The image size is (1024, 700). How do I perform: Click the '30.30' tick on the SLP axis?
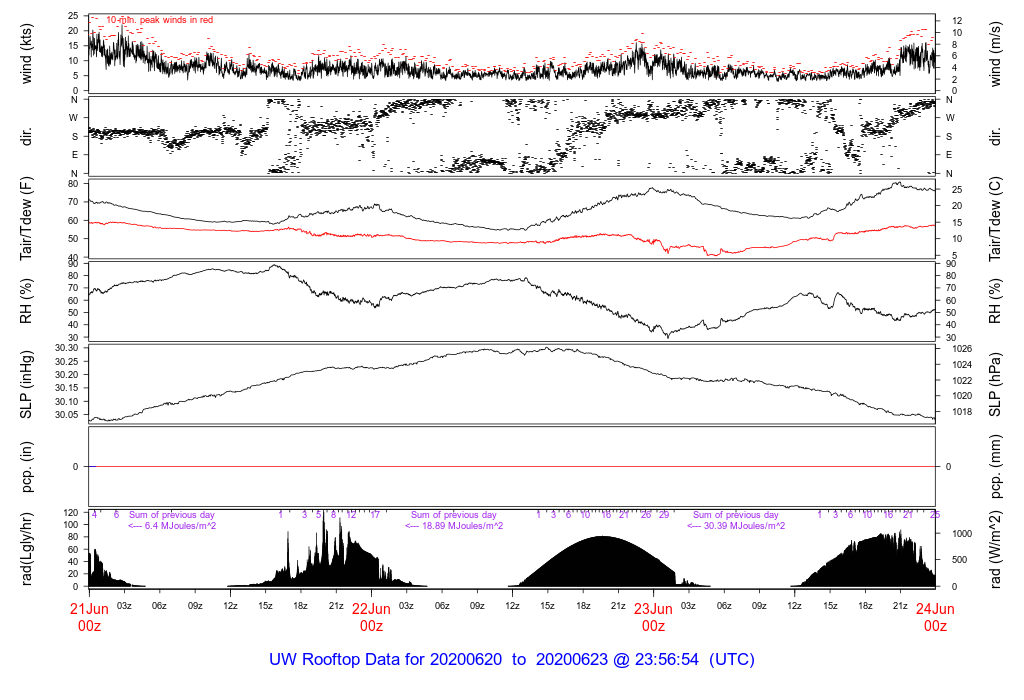(66, 347)
